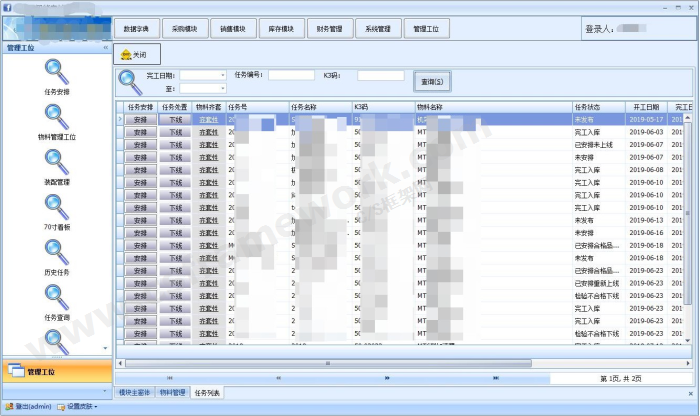Image resolution: width=700 pixels, height=416 pixels.
Task: Switch to the 物料管理 tab
Action: coord(172,393)
